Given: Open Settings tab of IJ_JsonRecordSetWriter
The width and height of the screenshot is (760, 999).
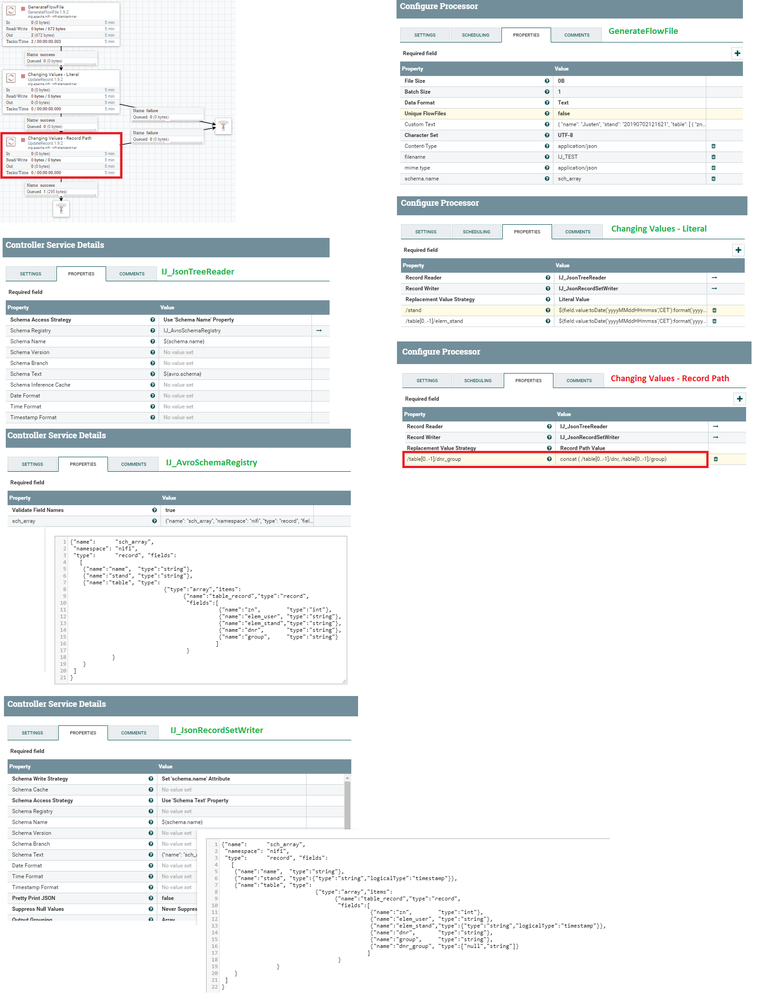Looking at the screenshot, I should pos(32,733).
